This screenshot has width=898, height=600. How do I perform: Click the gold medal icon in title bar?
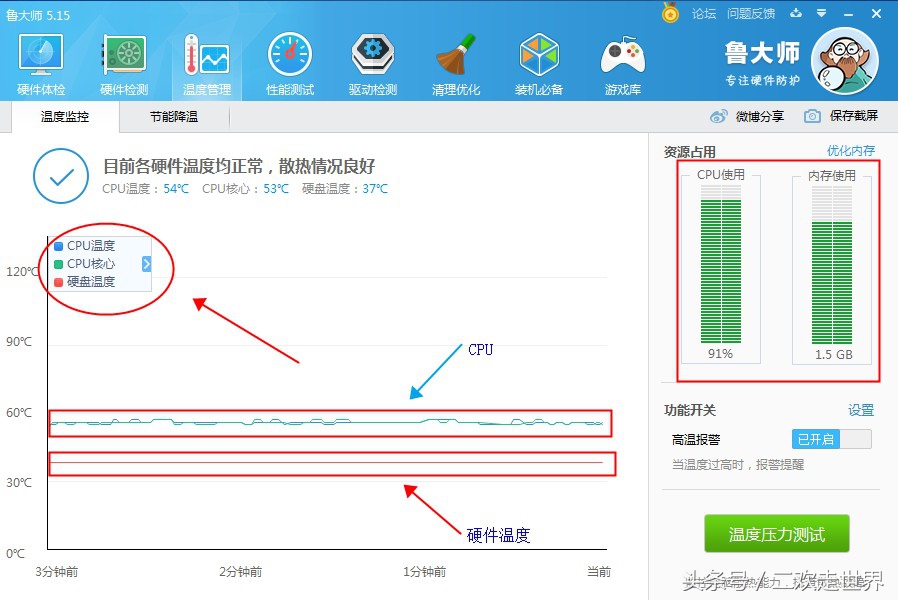point(670,13)
